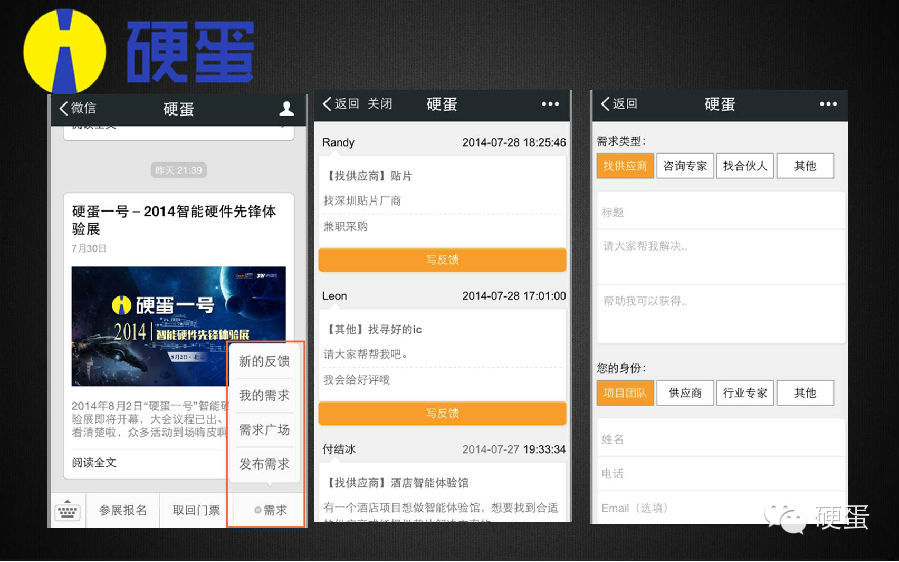This screenshot has height=562, width=899.
Task: Focus the 请大家帮我解决 text area
Action: [x=721, y=257]
